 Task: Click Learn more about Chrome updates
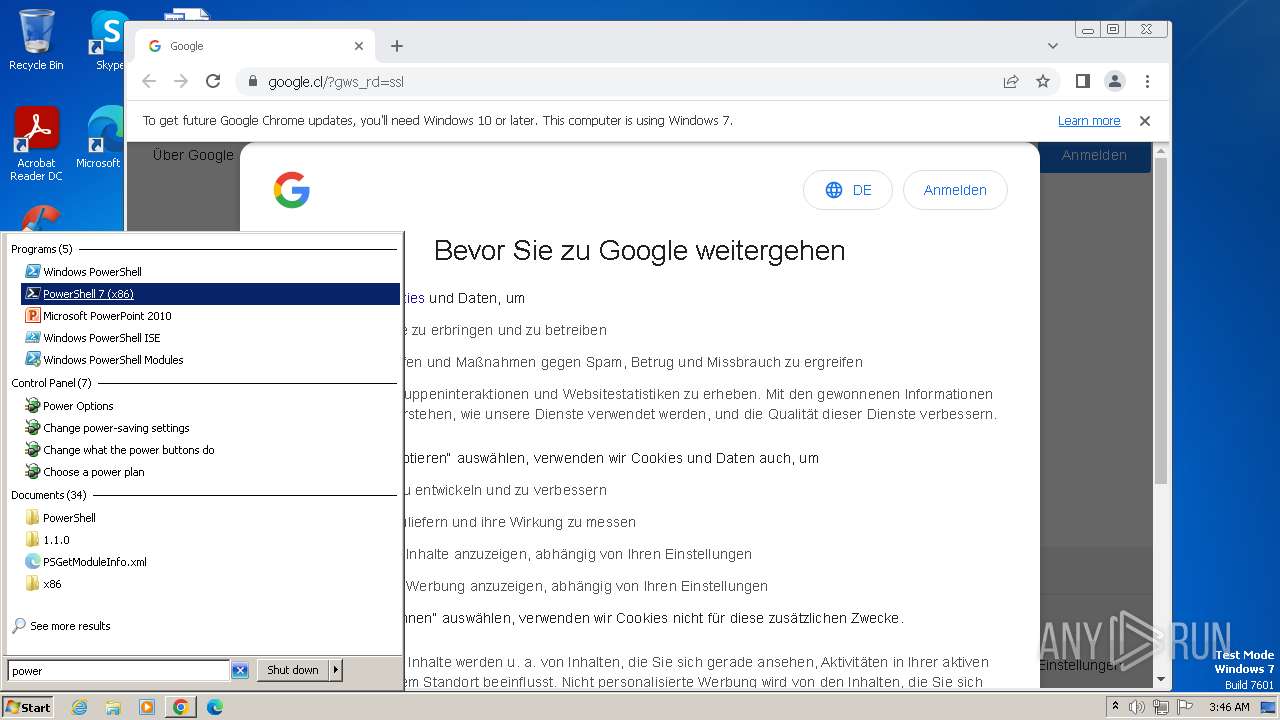[1089, 121]
